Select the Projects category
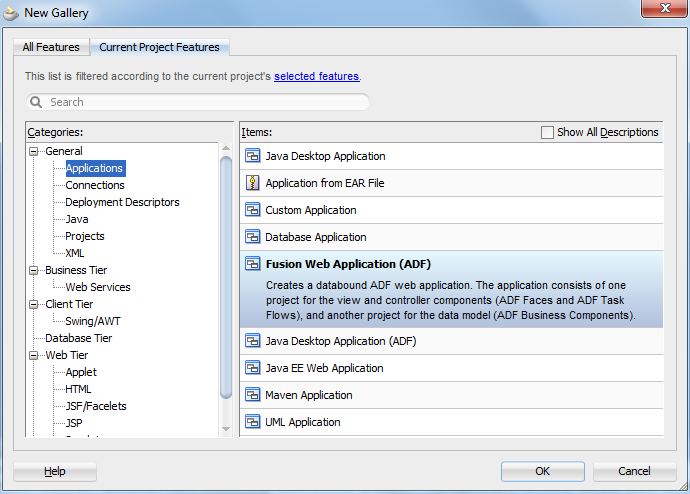This screenshot has height=494, width=690. (84, 236)
